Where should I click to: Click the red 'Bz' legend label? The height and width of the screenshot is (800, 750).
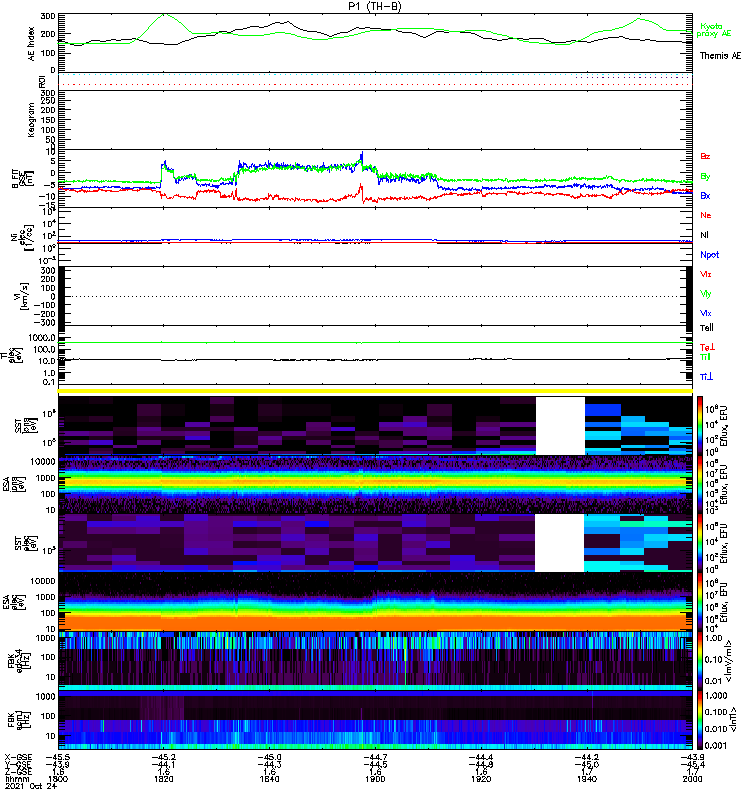pos(705,156)
